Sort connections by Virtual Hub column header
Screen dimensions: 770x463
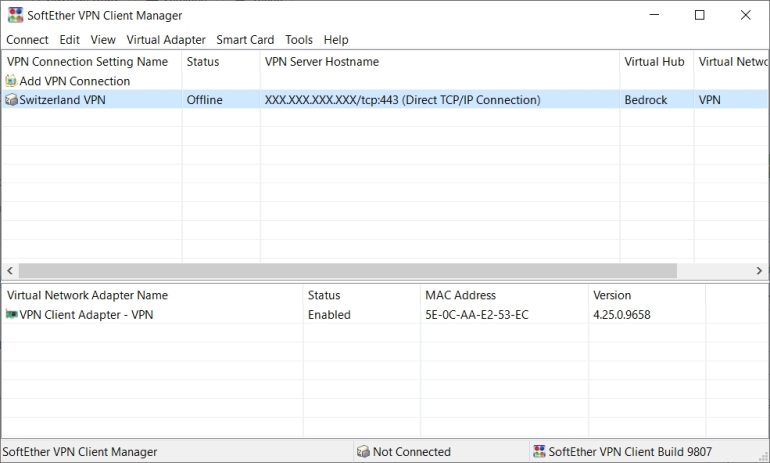coord(654,62)
